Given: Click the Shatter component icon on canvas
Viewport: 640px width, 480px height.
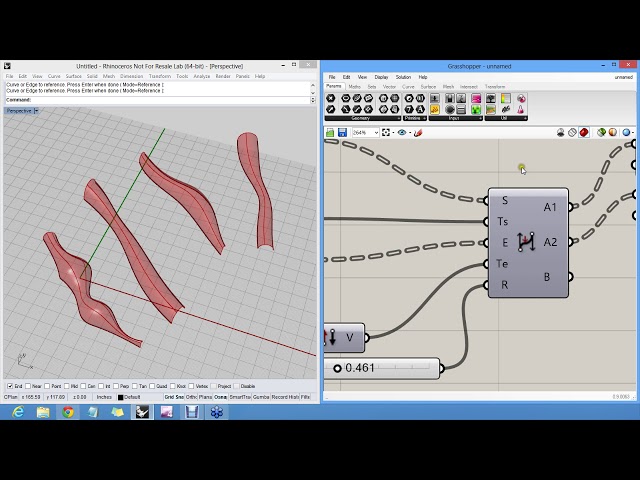Looking at the screenshot, I should (x=526, y=242).
